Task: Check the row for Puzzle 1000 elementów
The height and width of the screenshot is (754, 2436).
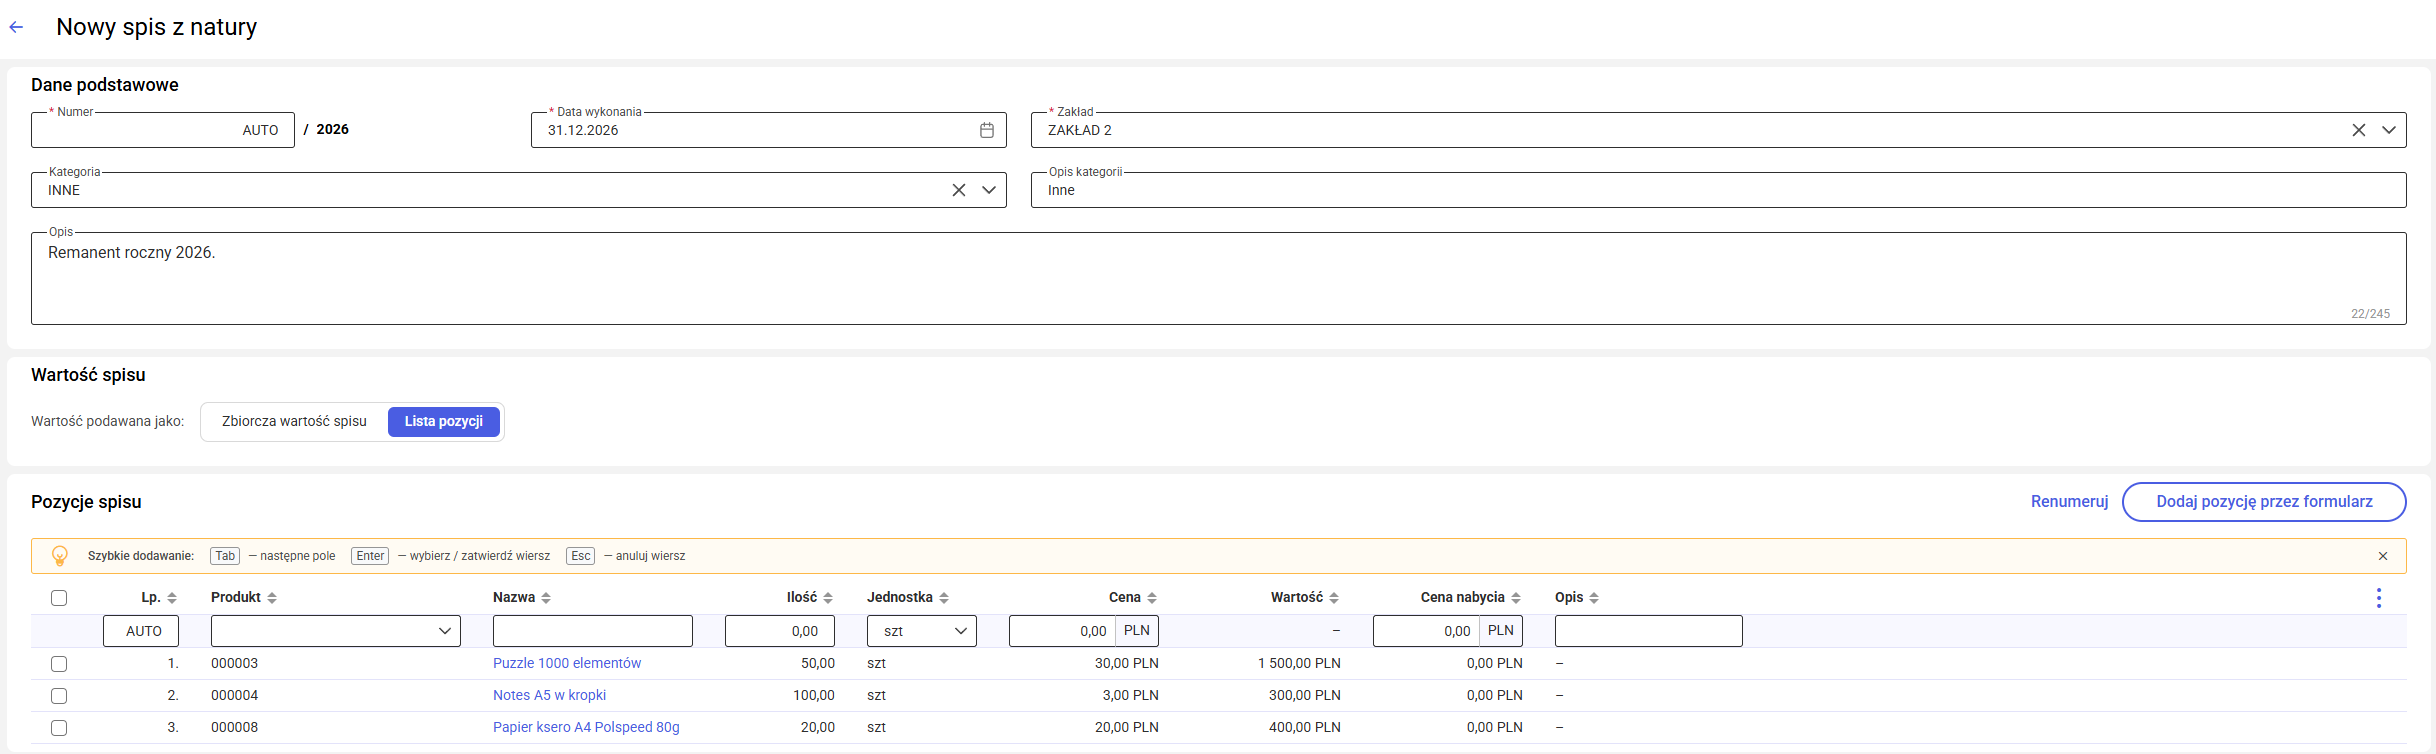Action: click(59, 664)
